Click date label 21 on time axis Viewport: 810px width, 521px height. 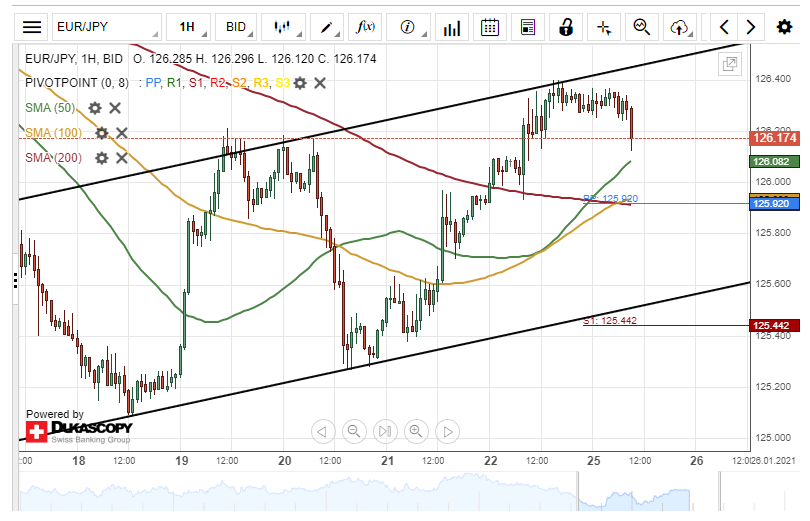pos(387,461)
